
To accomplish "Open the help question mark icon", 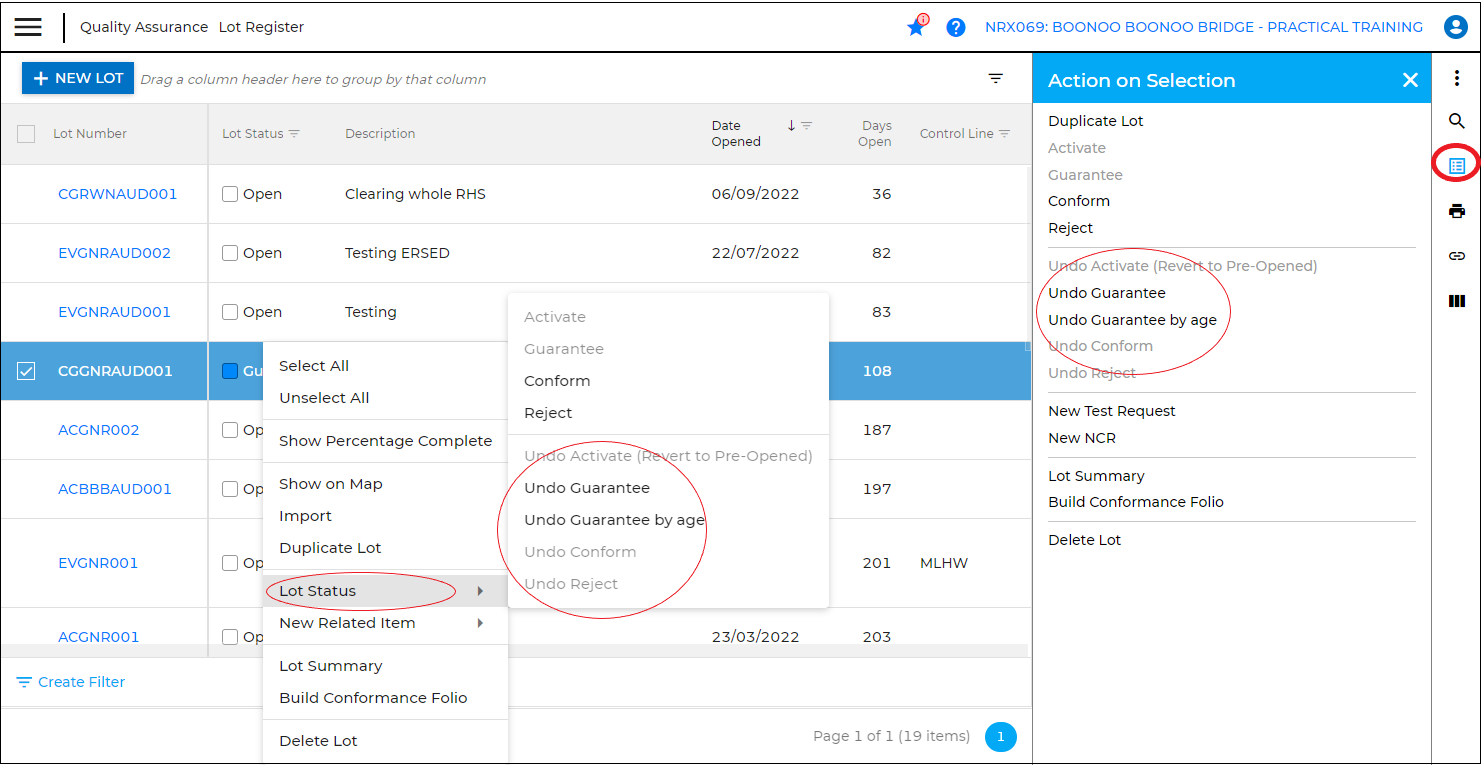I will pos(956,28).
